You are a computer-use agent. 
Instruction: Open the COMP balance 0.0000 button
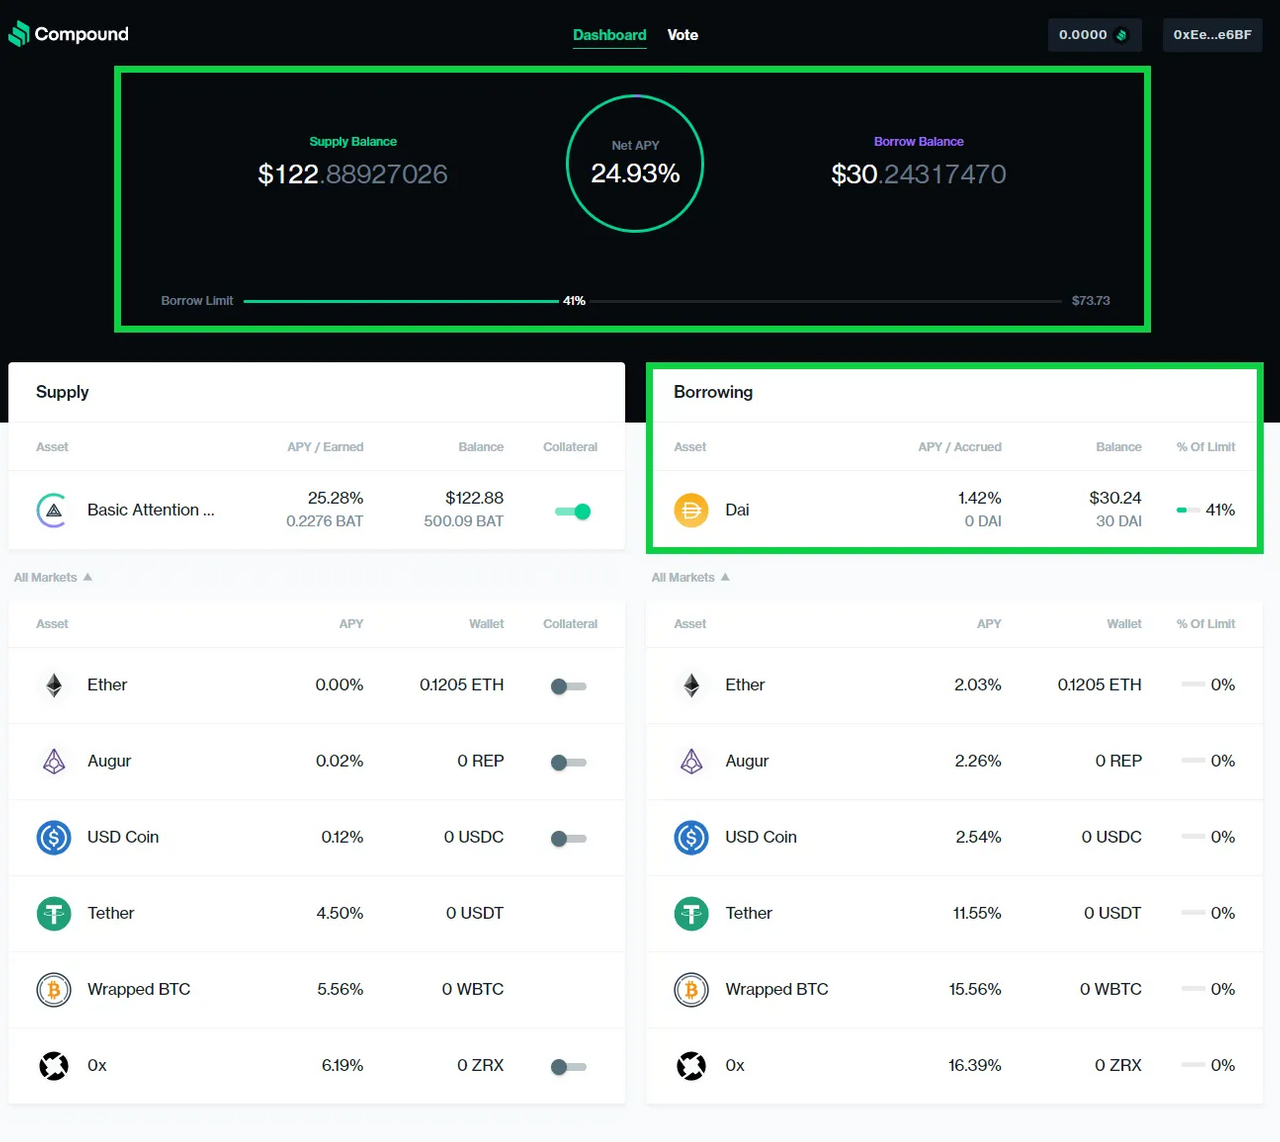click(x=1094, y=35)
